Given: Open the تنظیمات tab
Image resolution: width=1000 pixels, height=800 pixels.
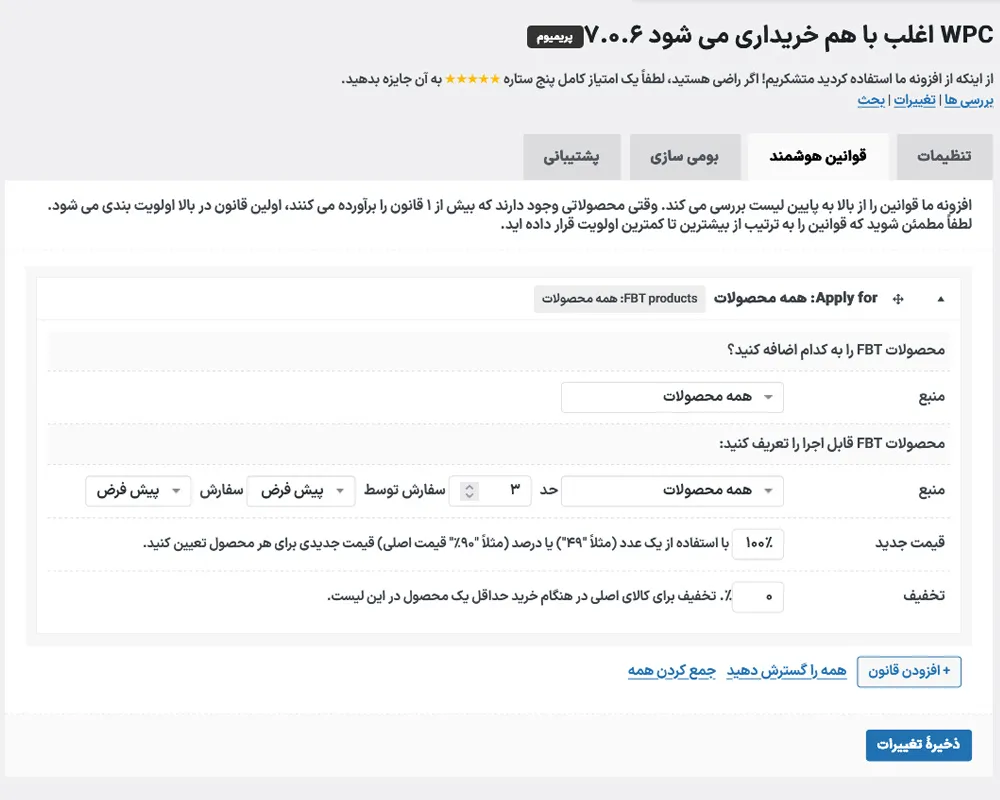Looking at the screenshot, I should click(944, 157).
